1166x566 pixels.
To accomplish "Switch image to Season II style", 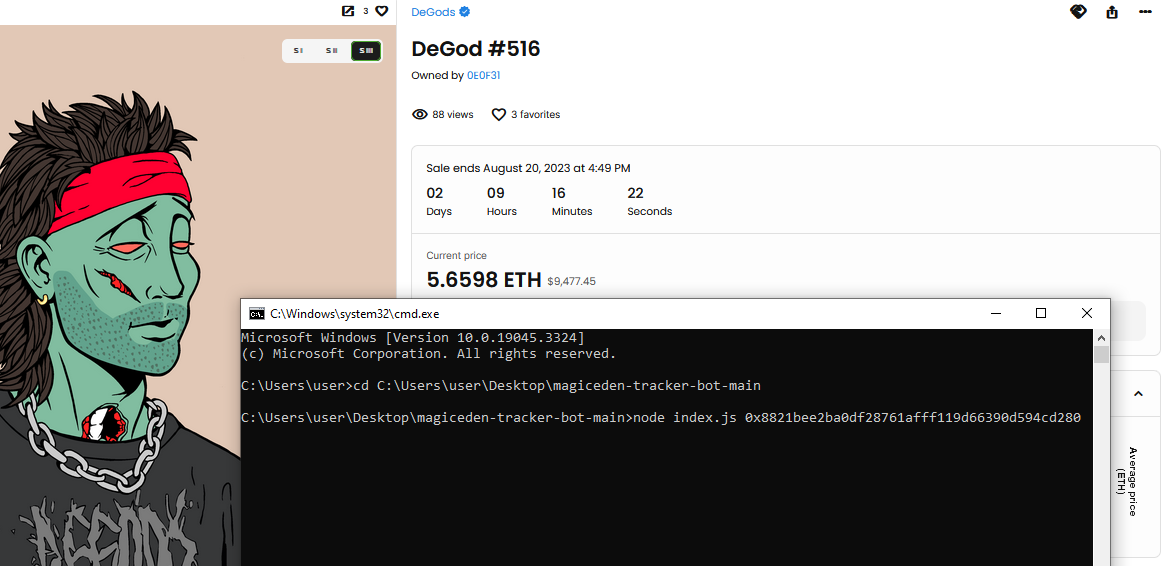I will [332, 50].
